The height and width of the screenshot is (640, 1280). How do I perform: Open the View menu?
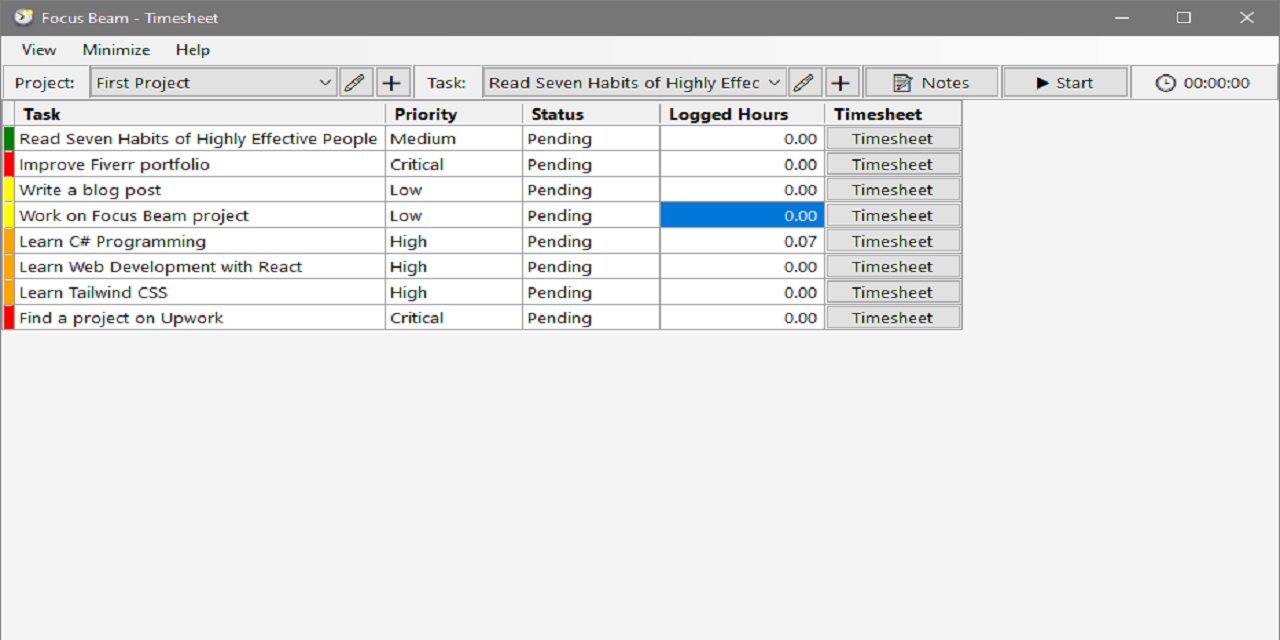pos(39,50)
